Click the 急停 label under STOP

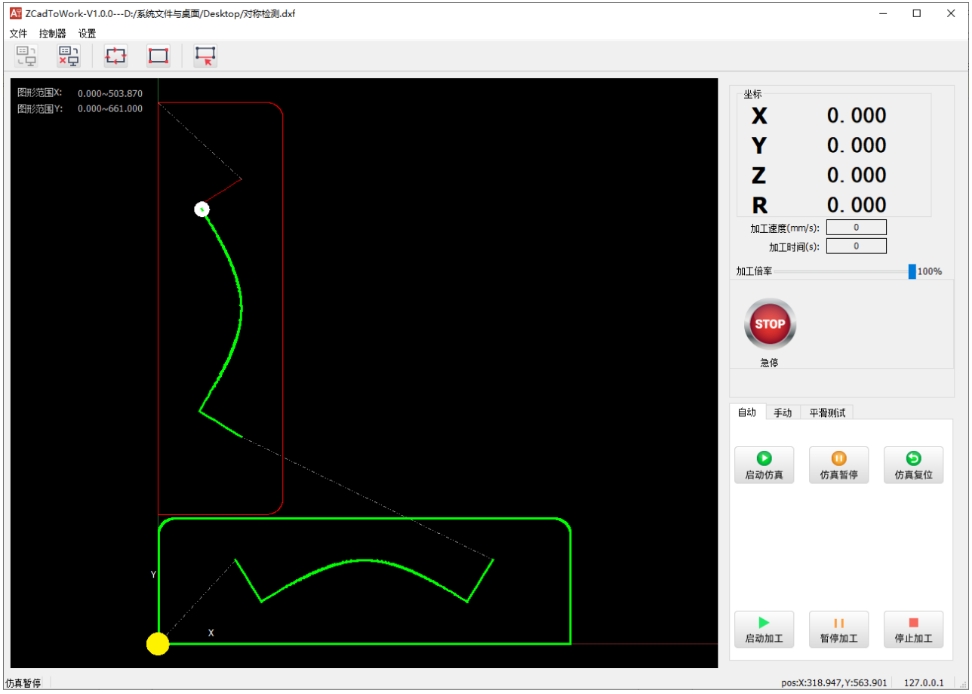click(x=769, y=362)
